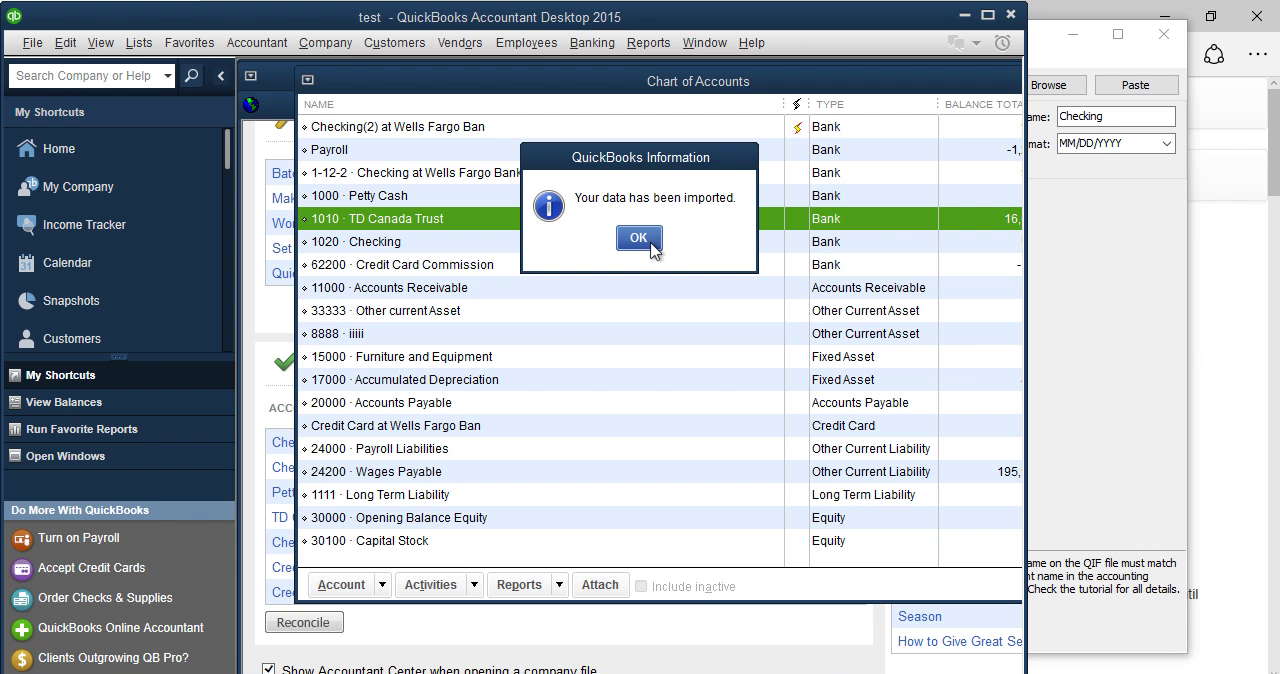Click QuickBooks Online Accountant icon

pos(21,629)
